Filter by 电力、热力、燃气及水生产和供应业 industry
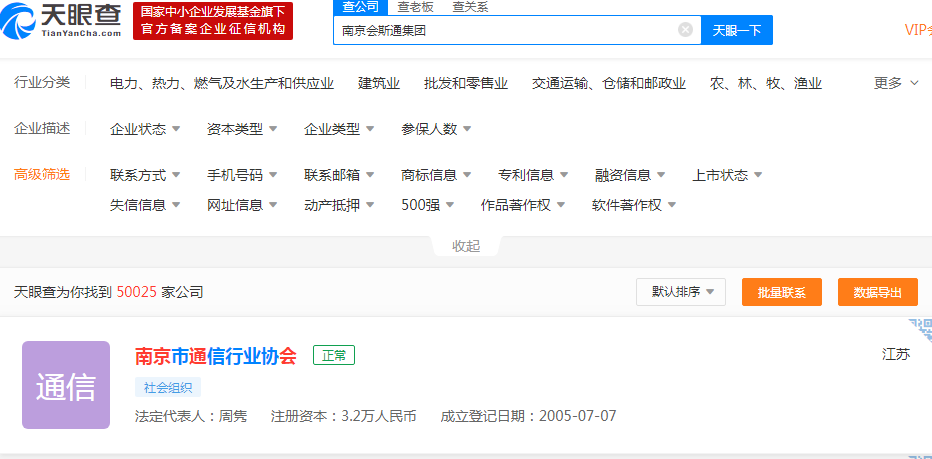This screenshot has height=459, width=932. (222, 83)
